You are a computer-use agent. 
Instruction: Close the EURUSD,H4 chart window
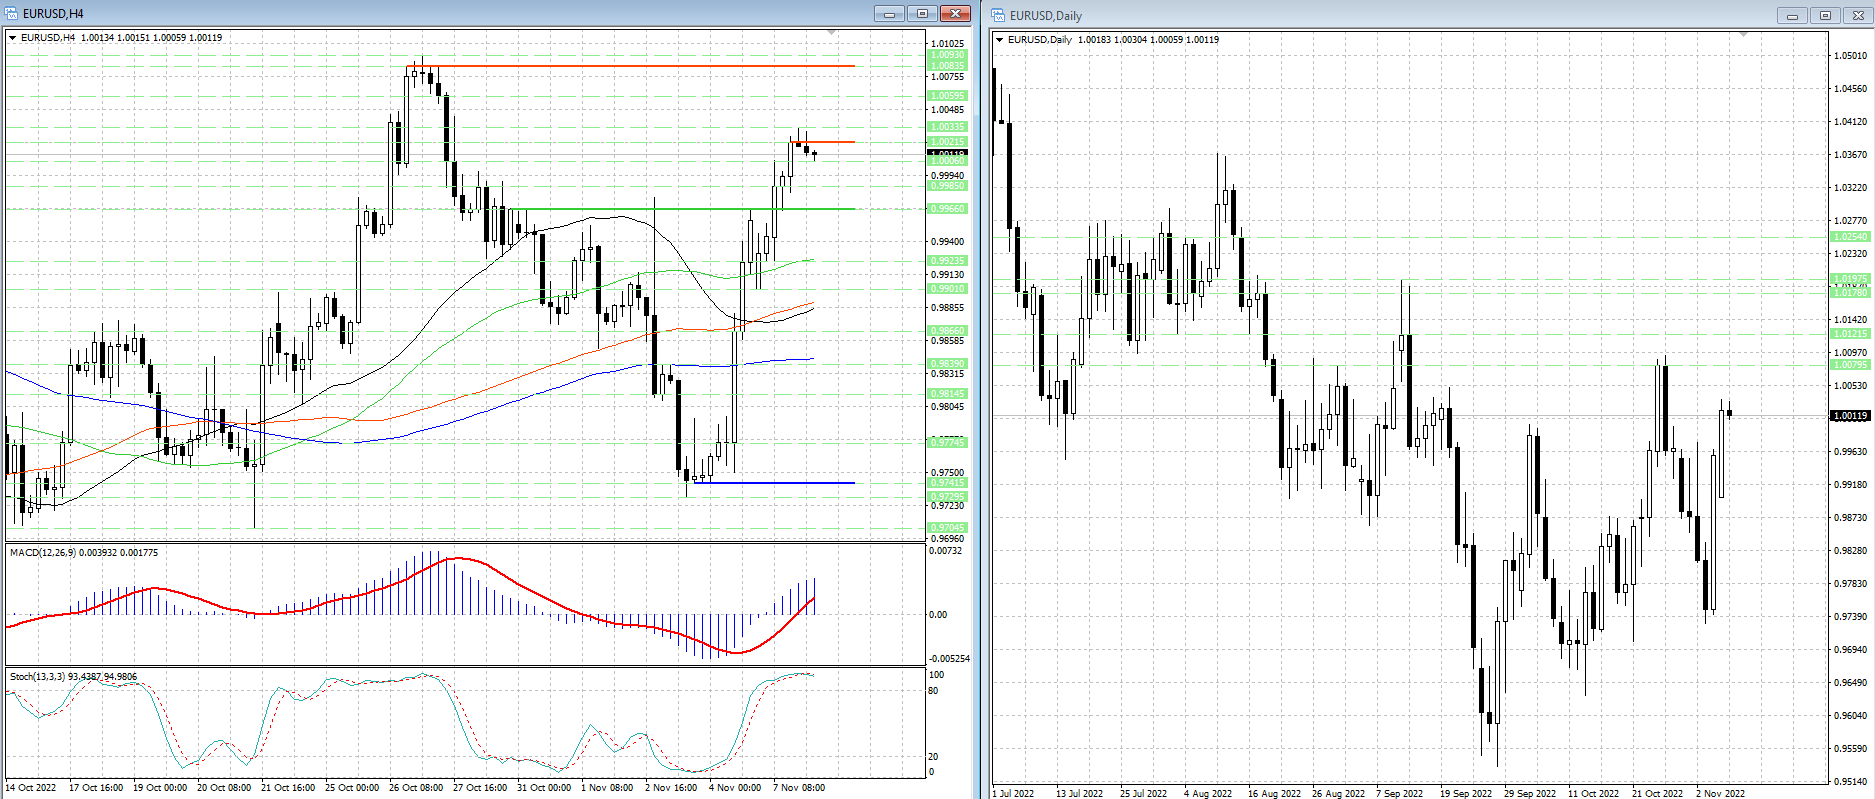pyautogui.click(x=955, y=14)
